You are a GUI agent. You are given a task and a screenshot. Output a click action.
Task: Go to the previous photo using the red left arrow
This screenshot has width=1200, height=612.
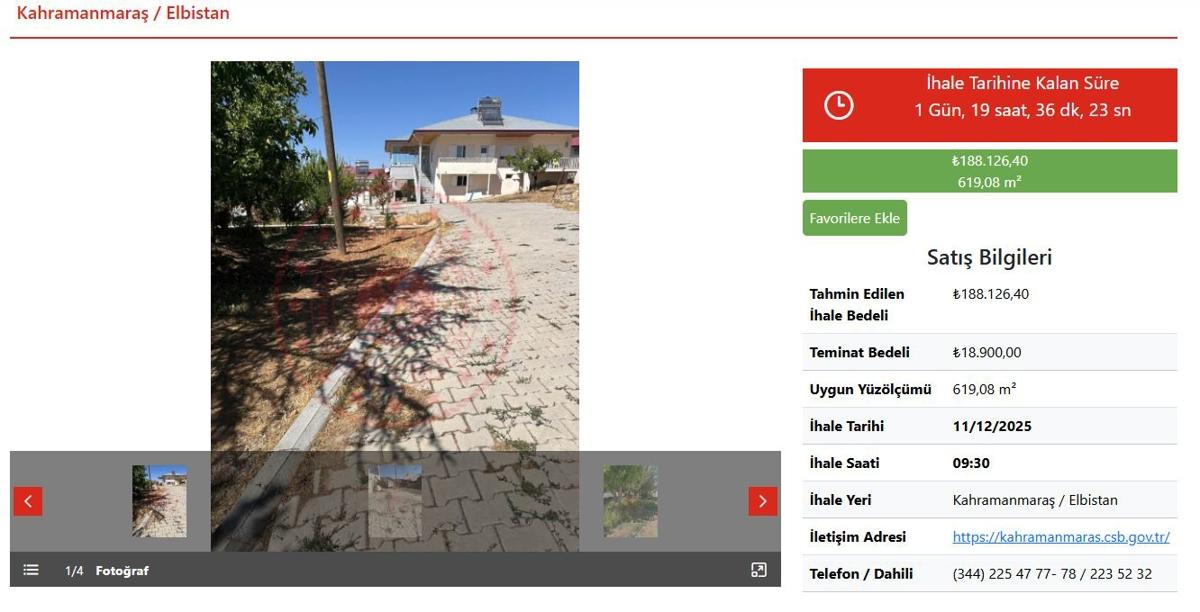28,501
